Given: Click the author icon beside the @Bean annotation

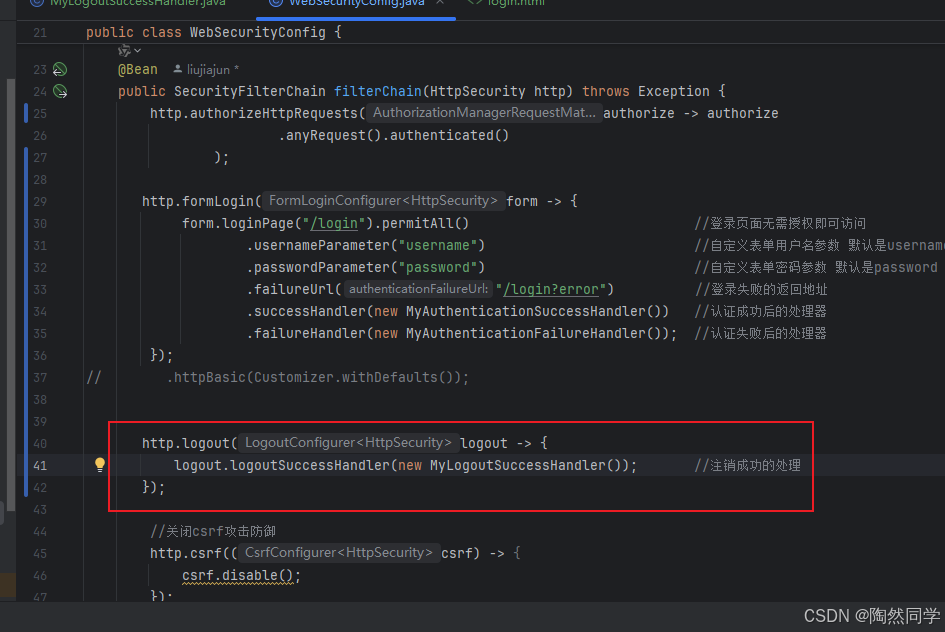Looking at the screenshot, I should (x=176, y=69).
